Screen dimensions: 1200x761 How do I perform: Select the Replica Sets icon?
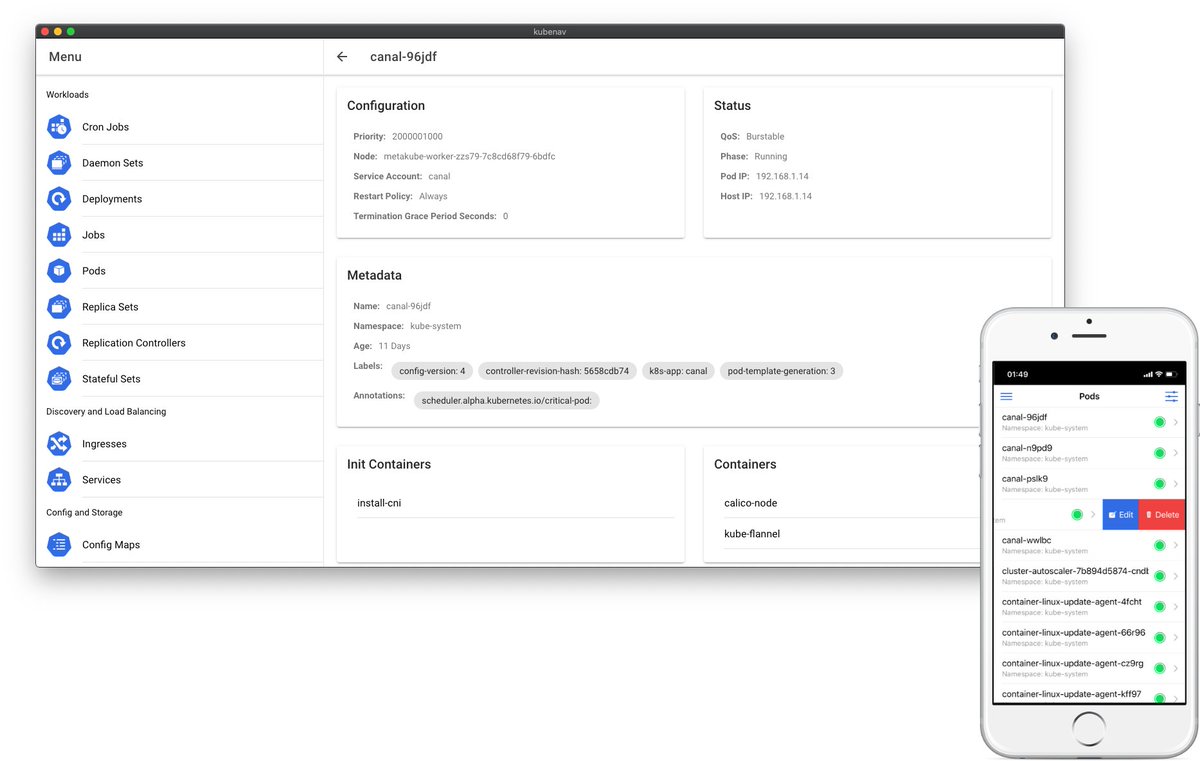click(x=60, y=307)
